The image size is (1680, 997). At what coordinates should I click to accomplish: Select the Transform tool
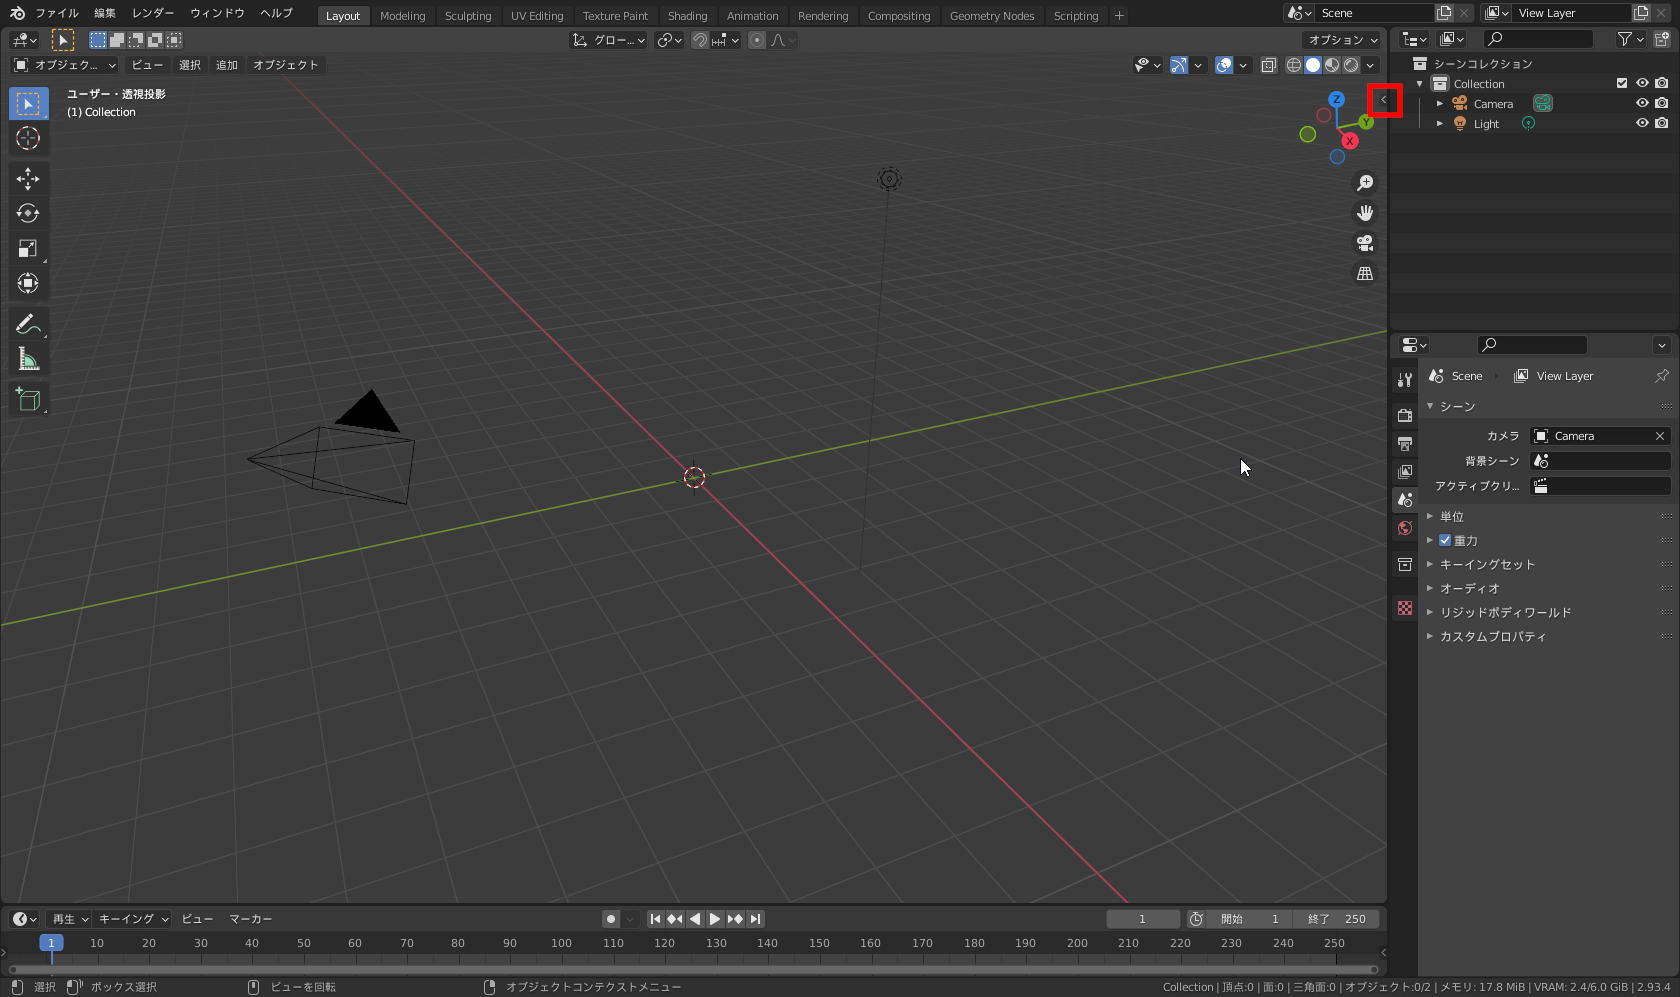tap(28, 284)
